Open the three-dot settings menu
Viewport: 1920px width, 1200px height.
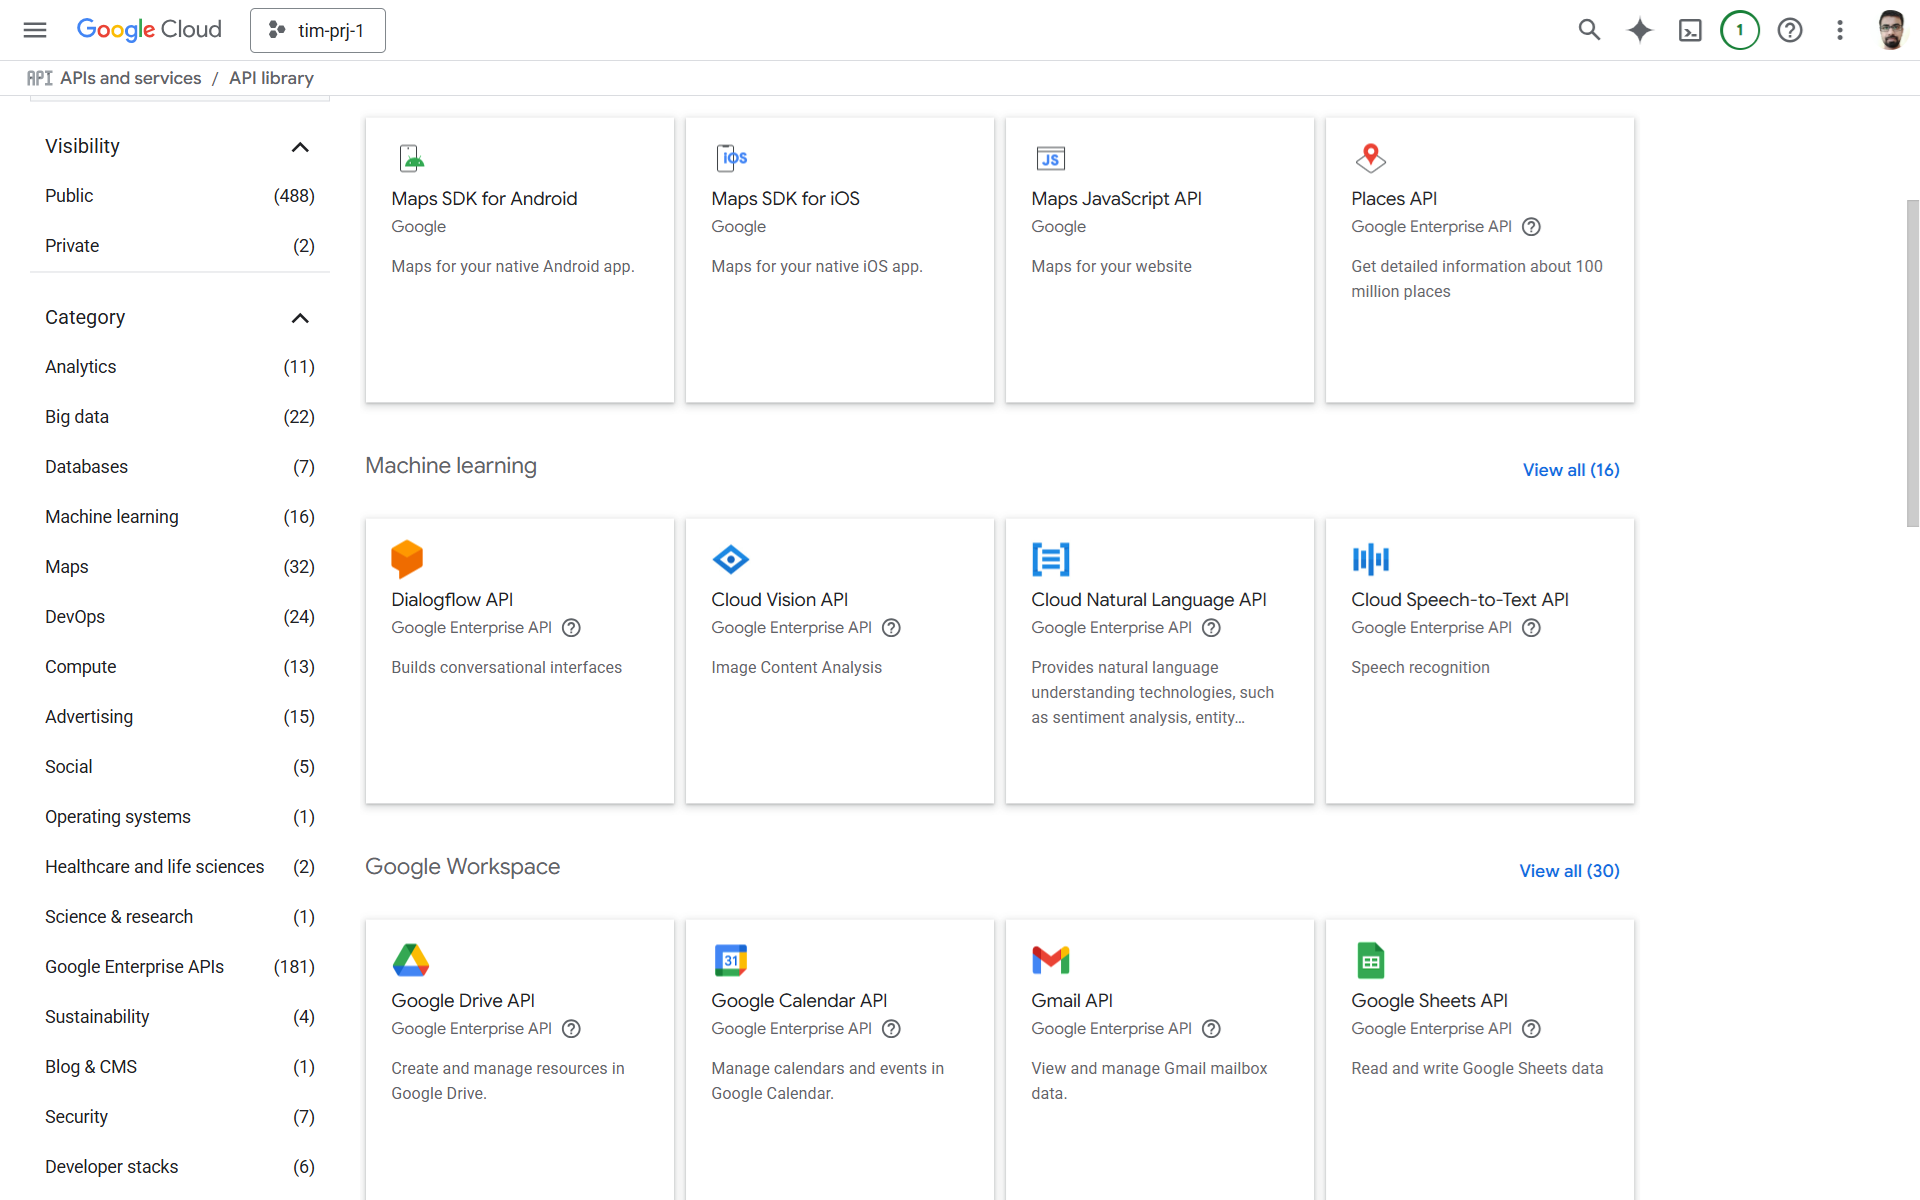point(1840,30)
